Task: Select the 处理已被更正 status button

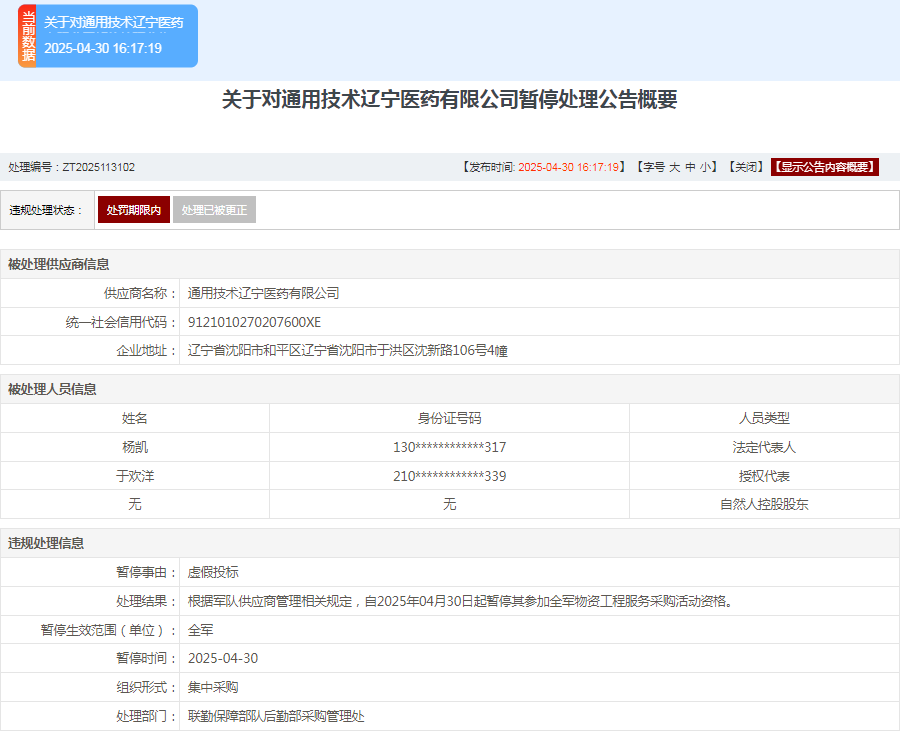Action: click(214, 210)
